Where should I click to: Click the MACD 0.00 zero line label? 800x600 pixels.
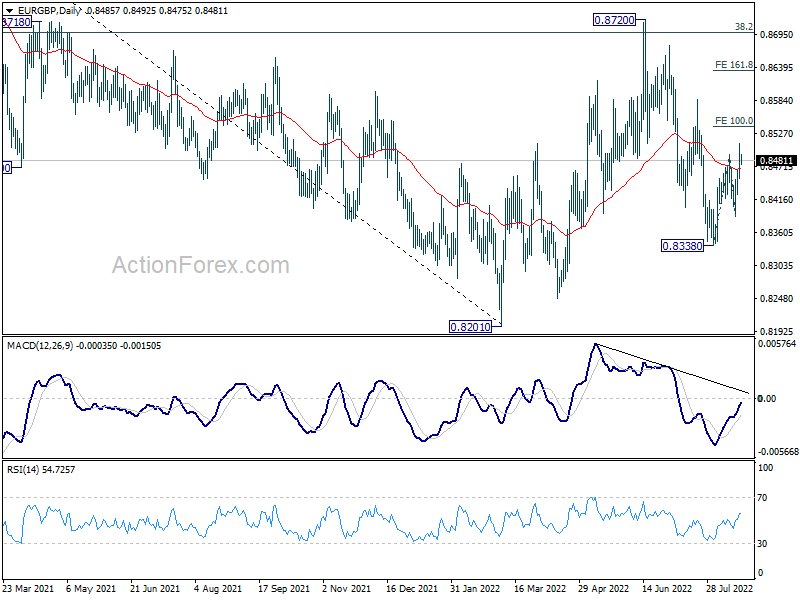[x=767, y=398]
